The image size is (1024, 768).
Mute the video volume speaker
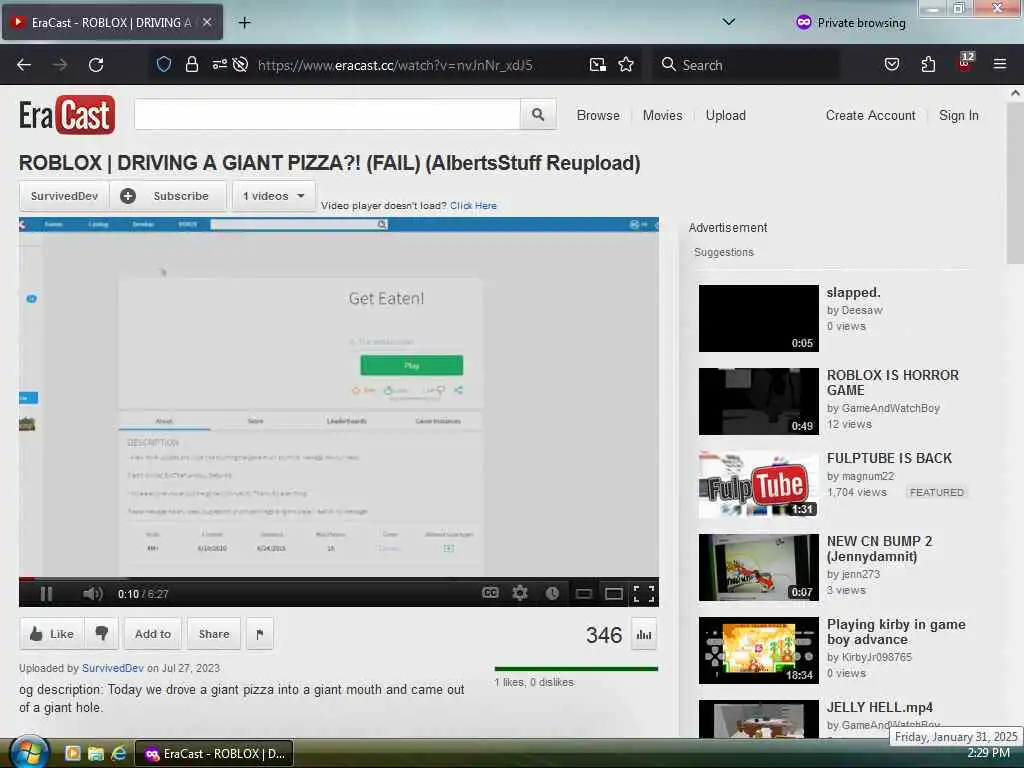point(93,594)
